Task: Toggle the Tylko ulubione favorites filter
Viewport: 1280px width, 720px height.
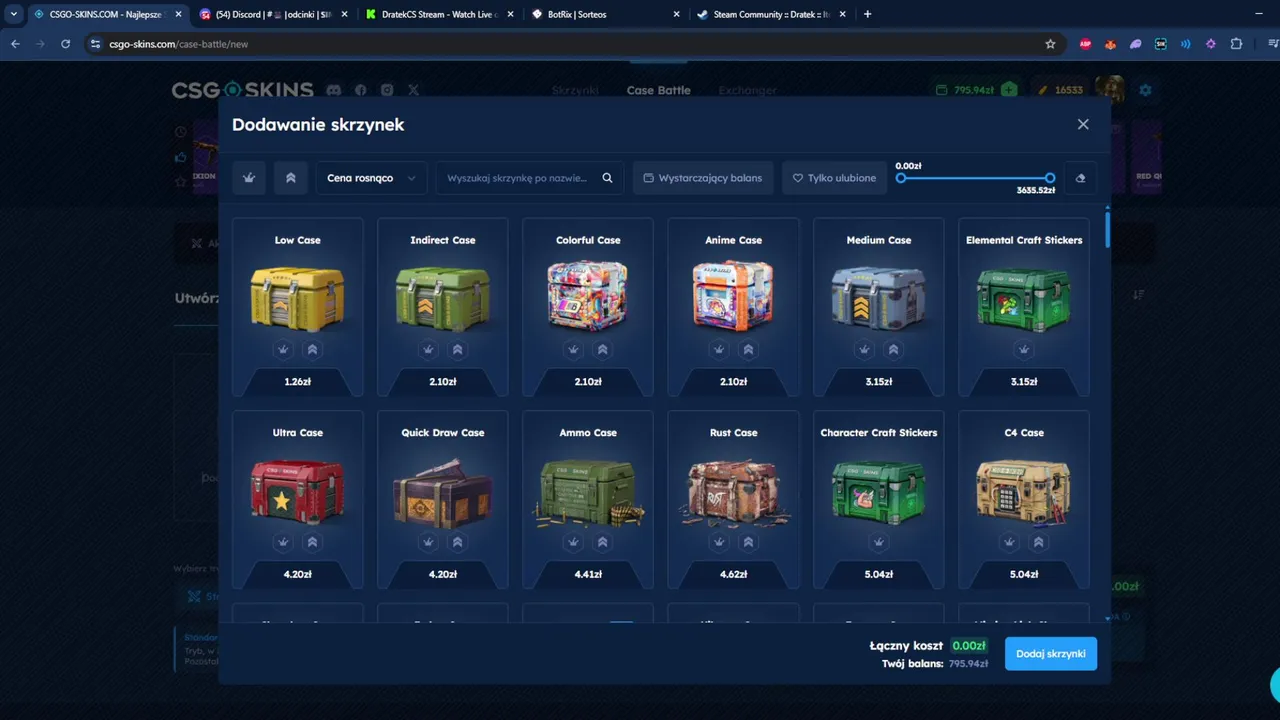Action: 834,178
